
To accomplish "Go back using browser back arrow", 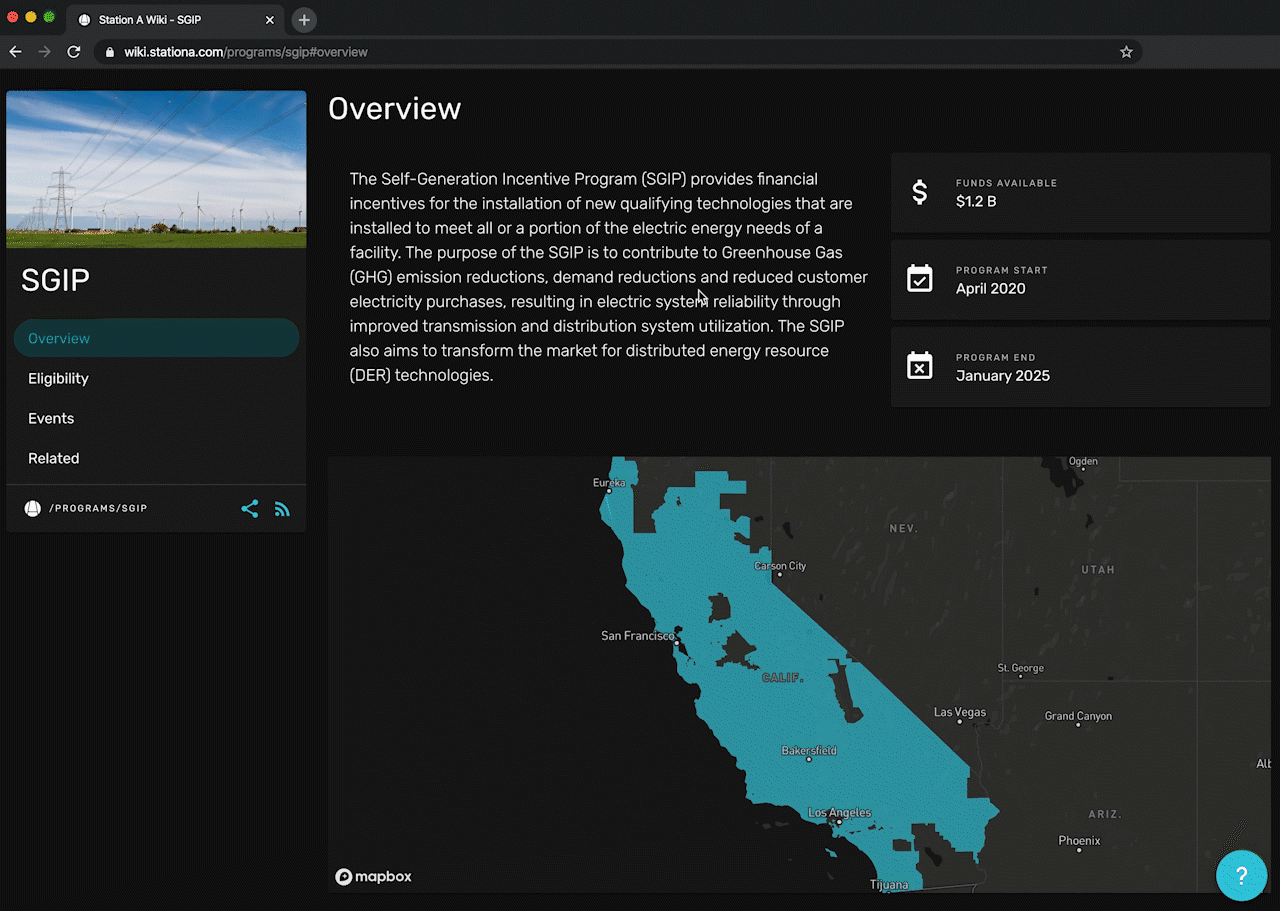I will coord(15,52).
